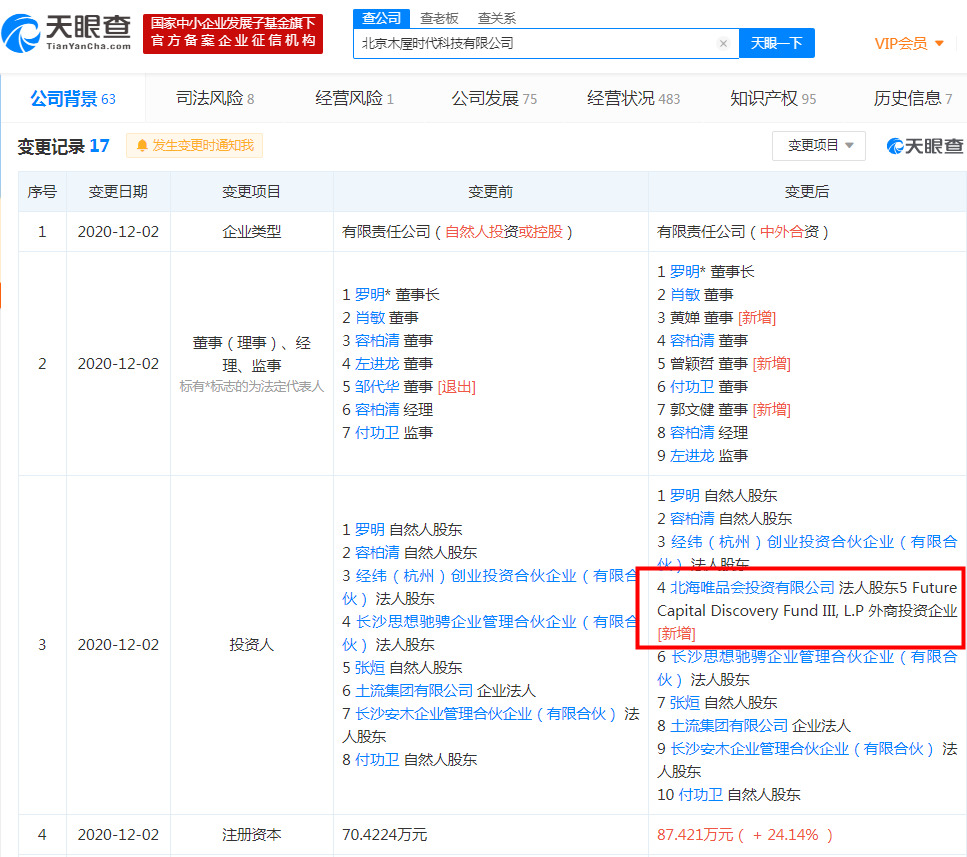Image resolution: width=967 pixels, height=857 pixels.
Task: Click the 变更前 column header
Action: (x=490, y=192)
